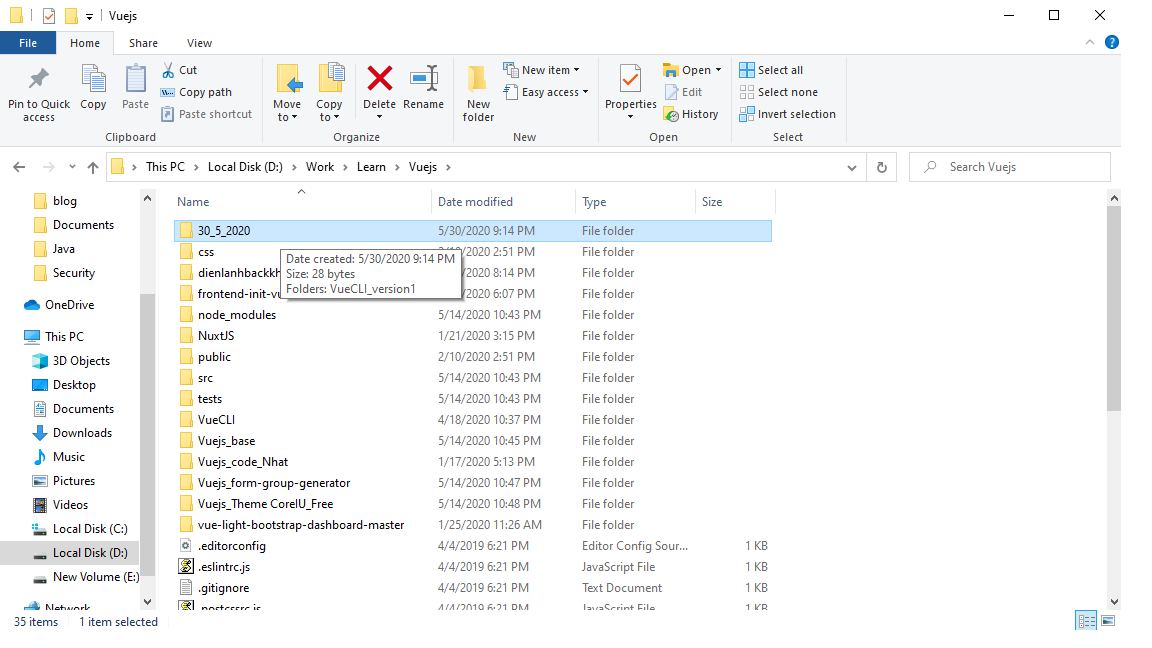Select the node_modules folder

click(473, 314)
